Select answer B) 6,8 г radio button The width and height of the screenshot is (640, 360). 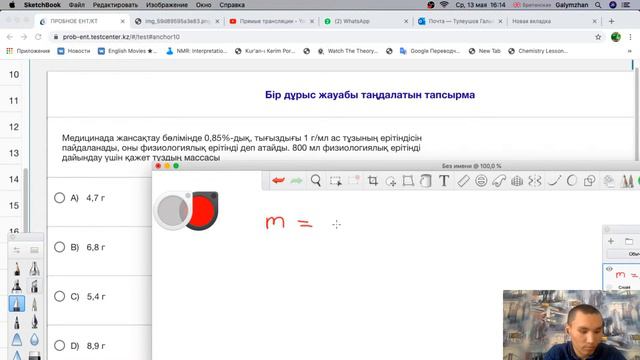click(x=60, y=247)
